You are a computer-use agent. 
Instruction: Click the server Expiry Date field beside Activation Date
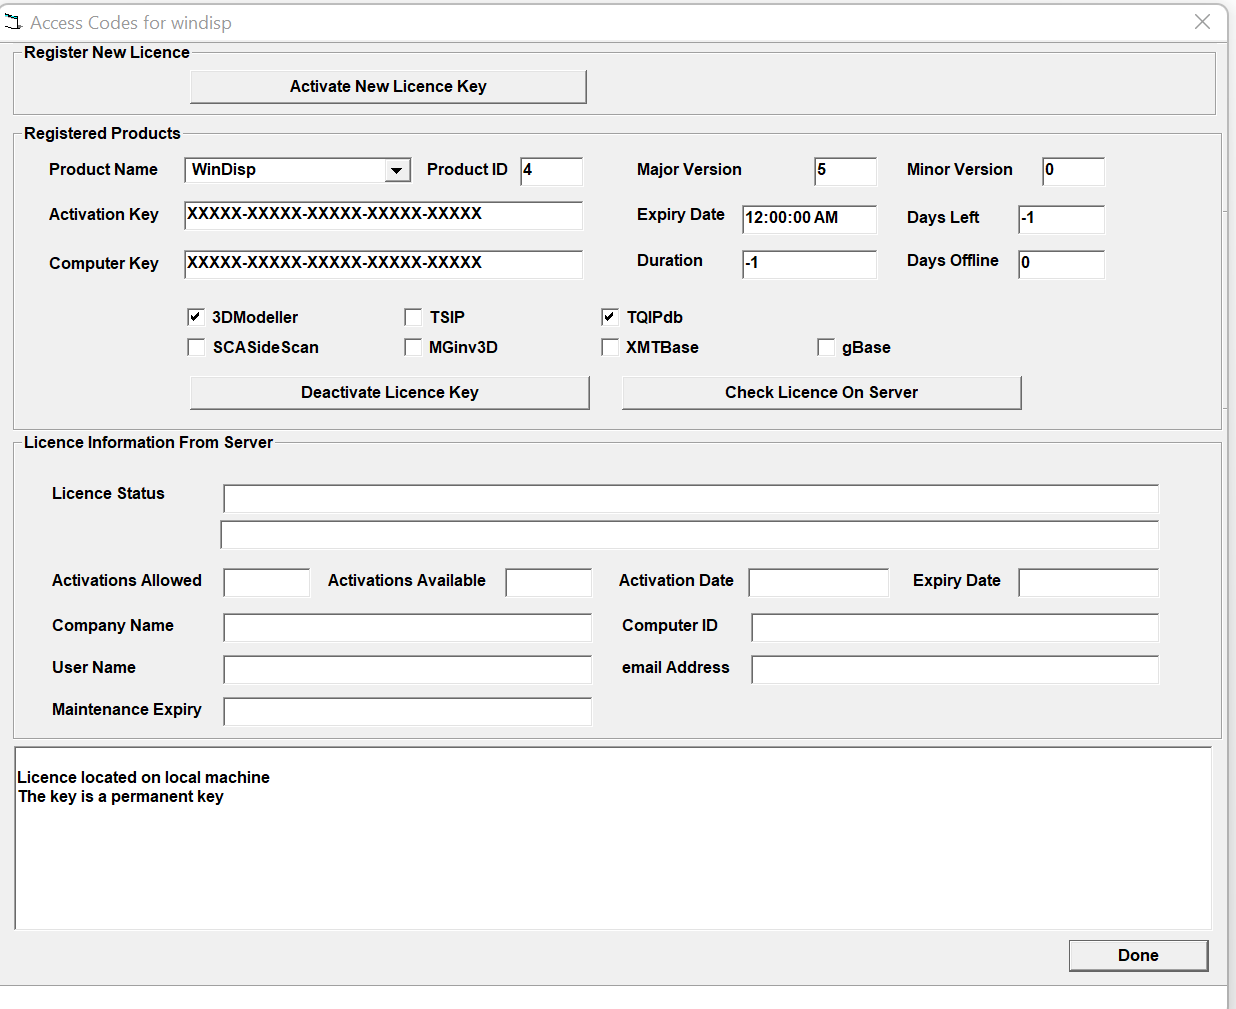click(x=1089, y=582)
